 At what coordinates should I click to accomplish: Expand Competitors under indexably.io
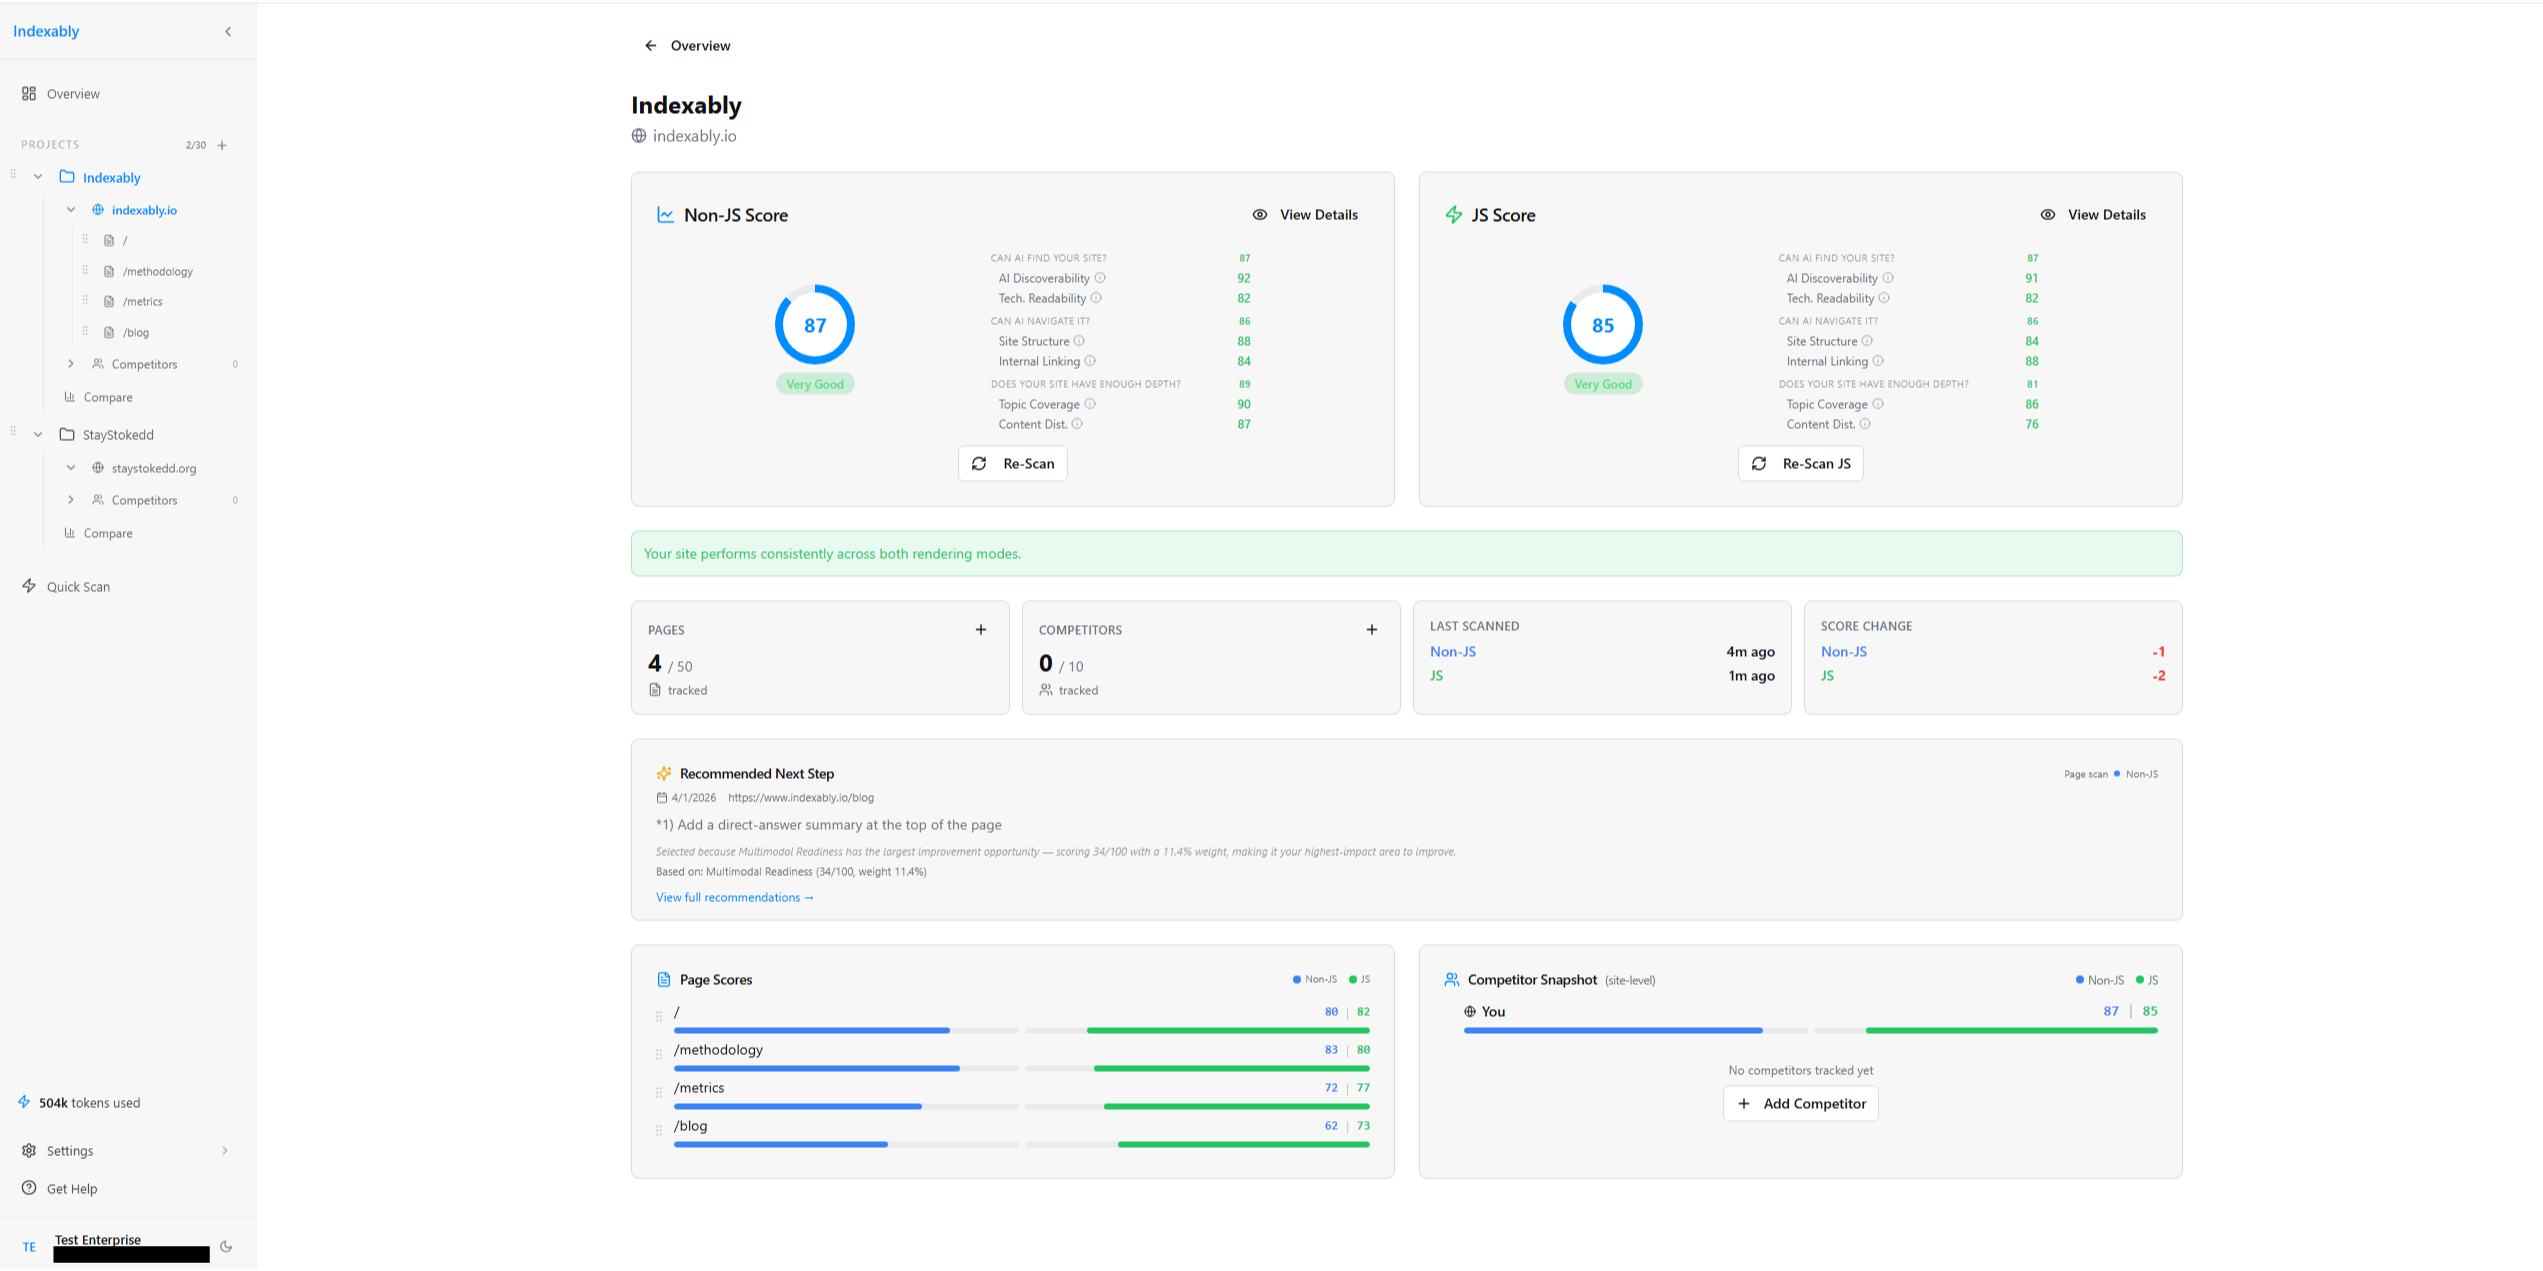[71, 364]
